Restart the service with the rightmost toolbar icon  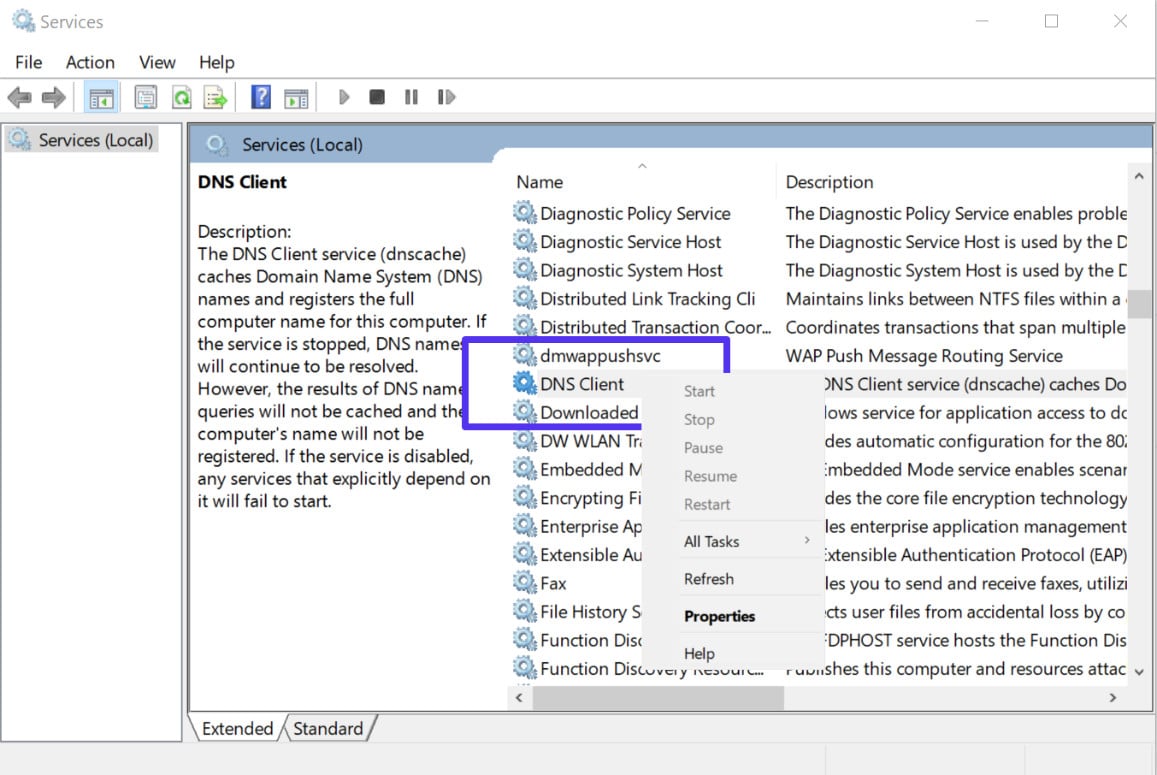(x=446, y=96)
